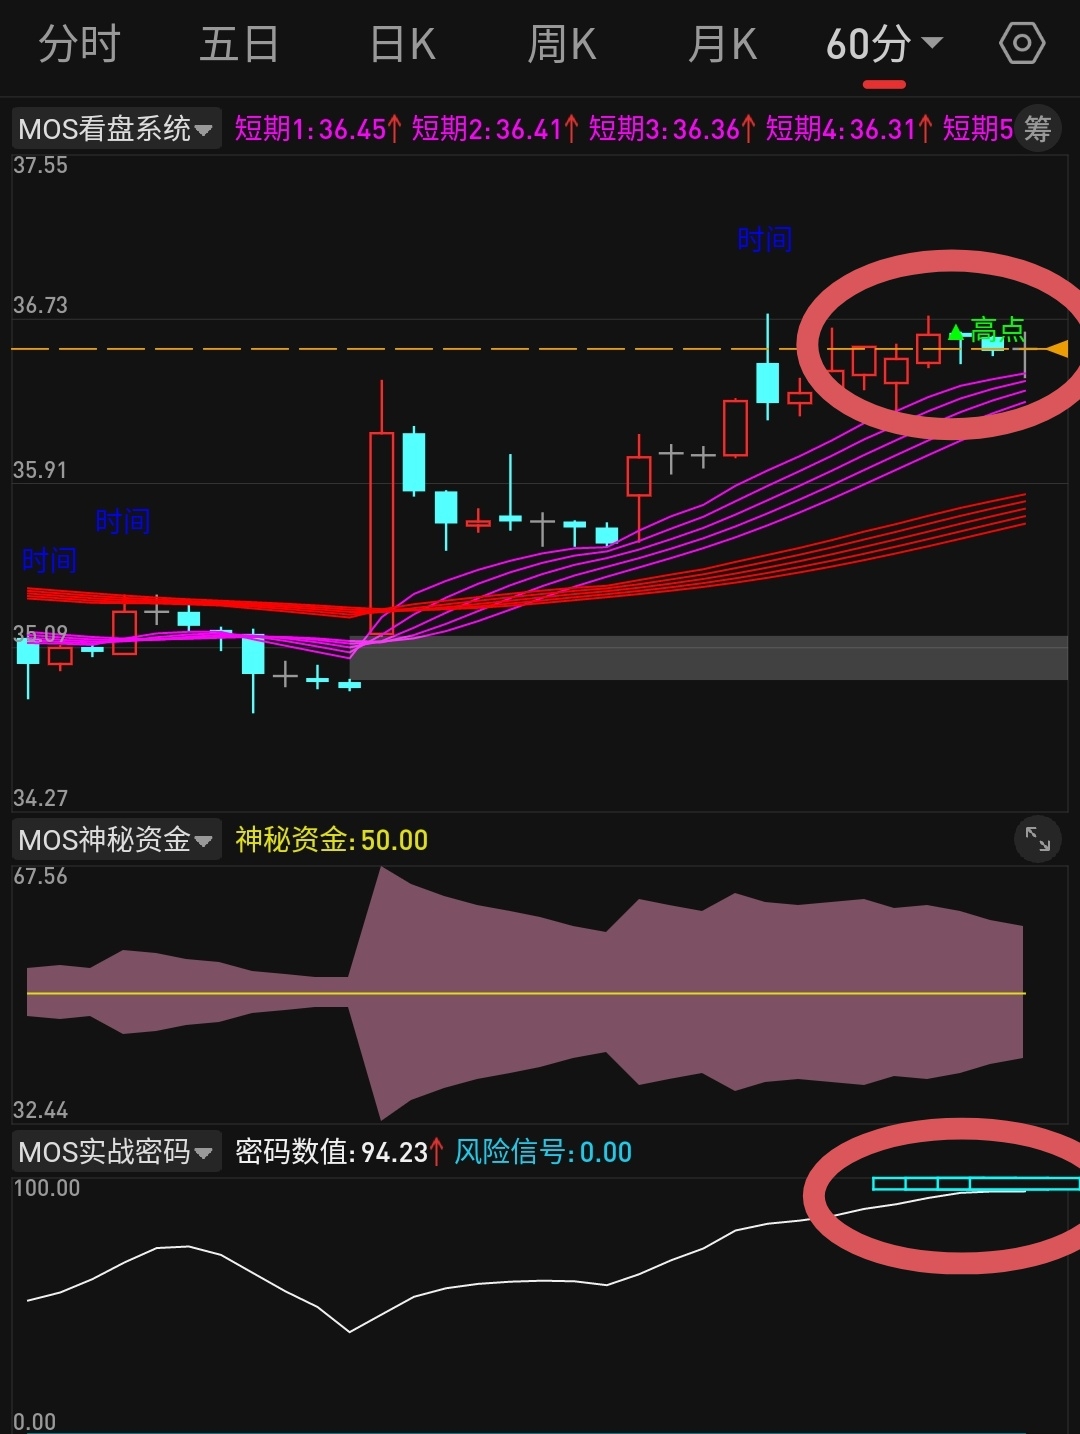Screen dimensions: 1080x1434
Task: Tap the 神秘资金:50.00 value label
Action: click(332, 840)
